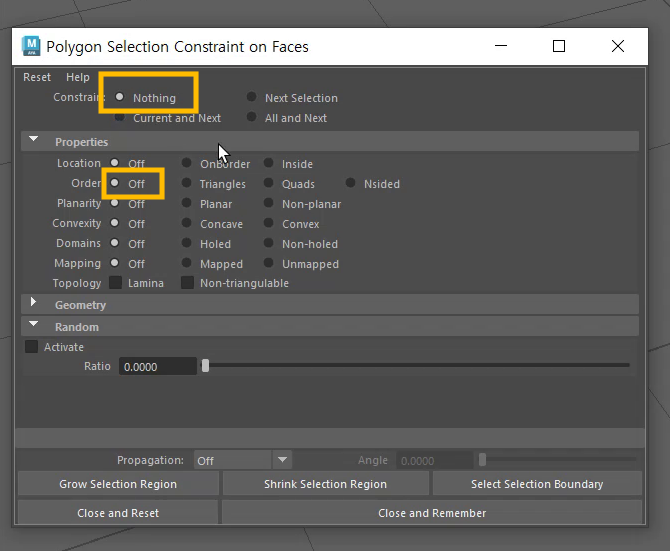Set Order to Triangles
This screenshot has height=551, width=670.
[x=186, y=183]
